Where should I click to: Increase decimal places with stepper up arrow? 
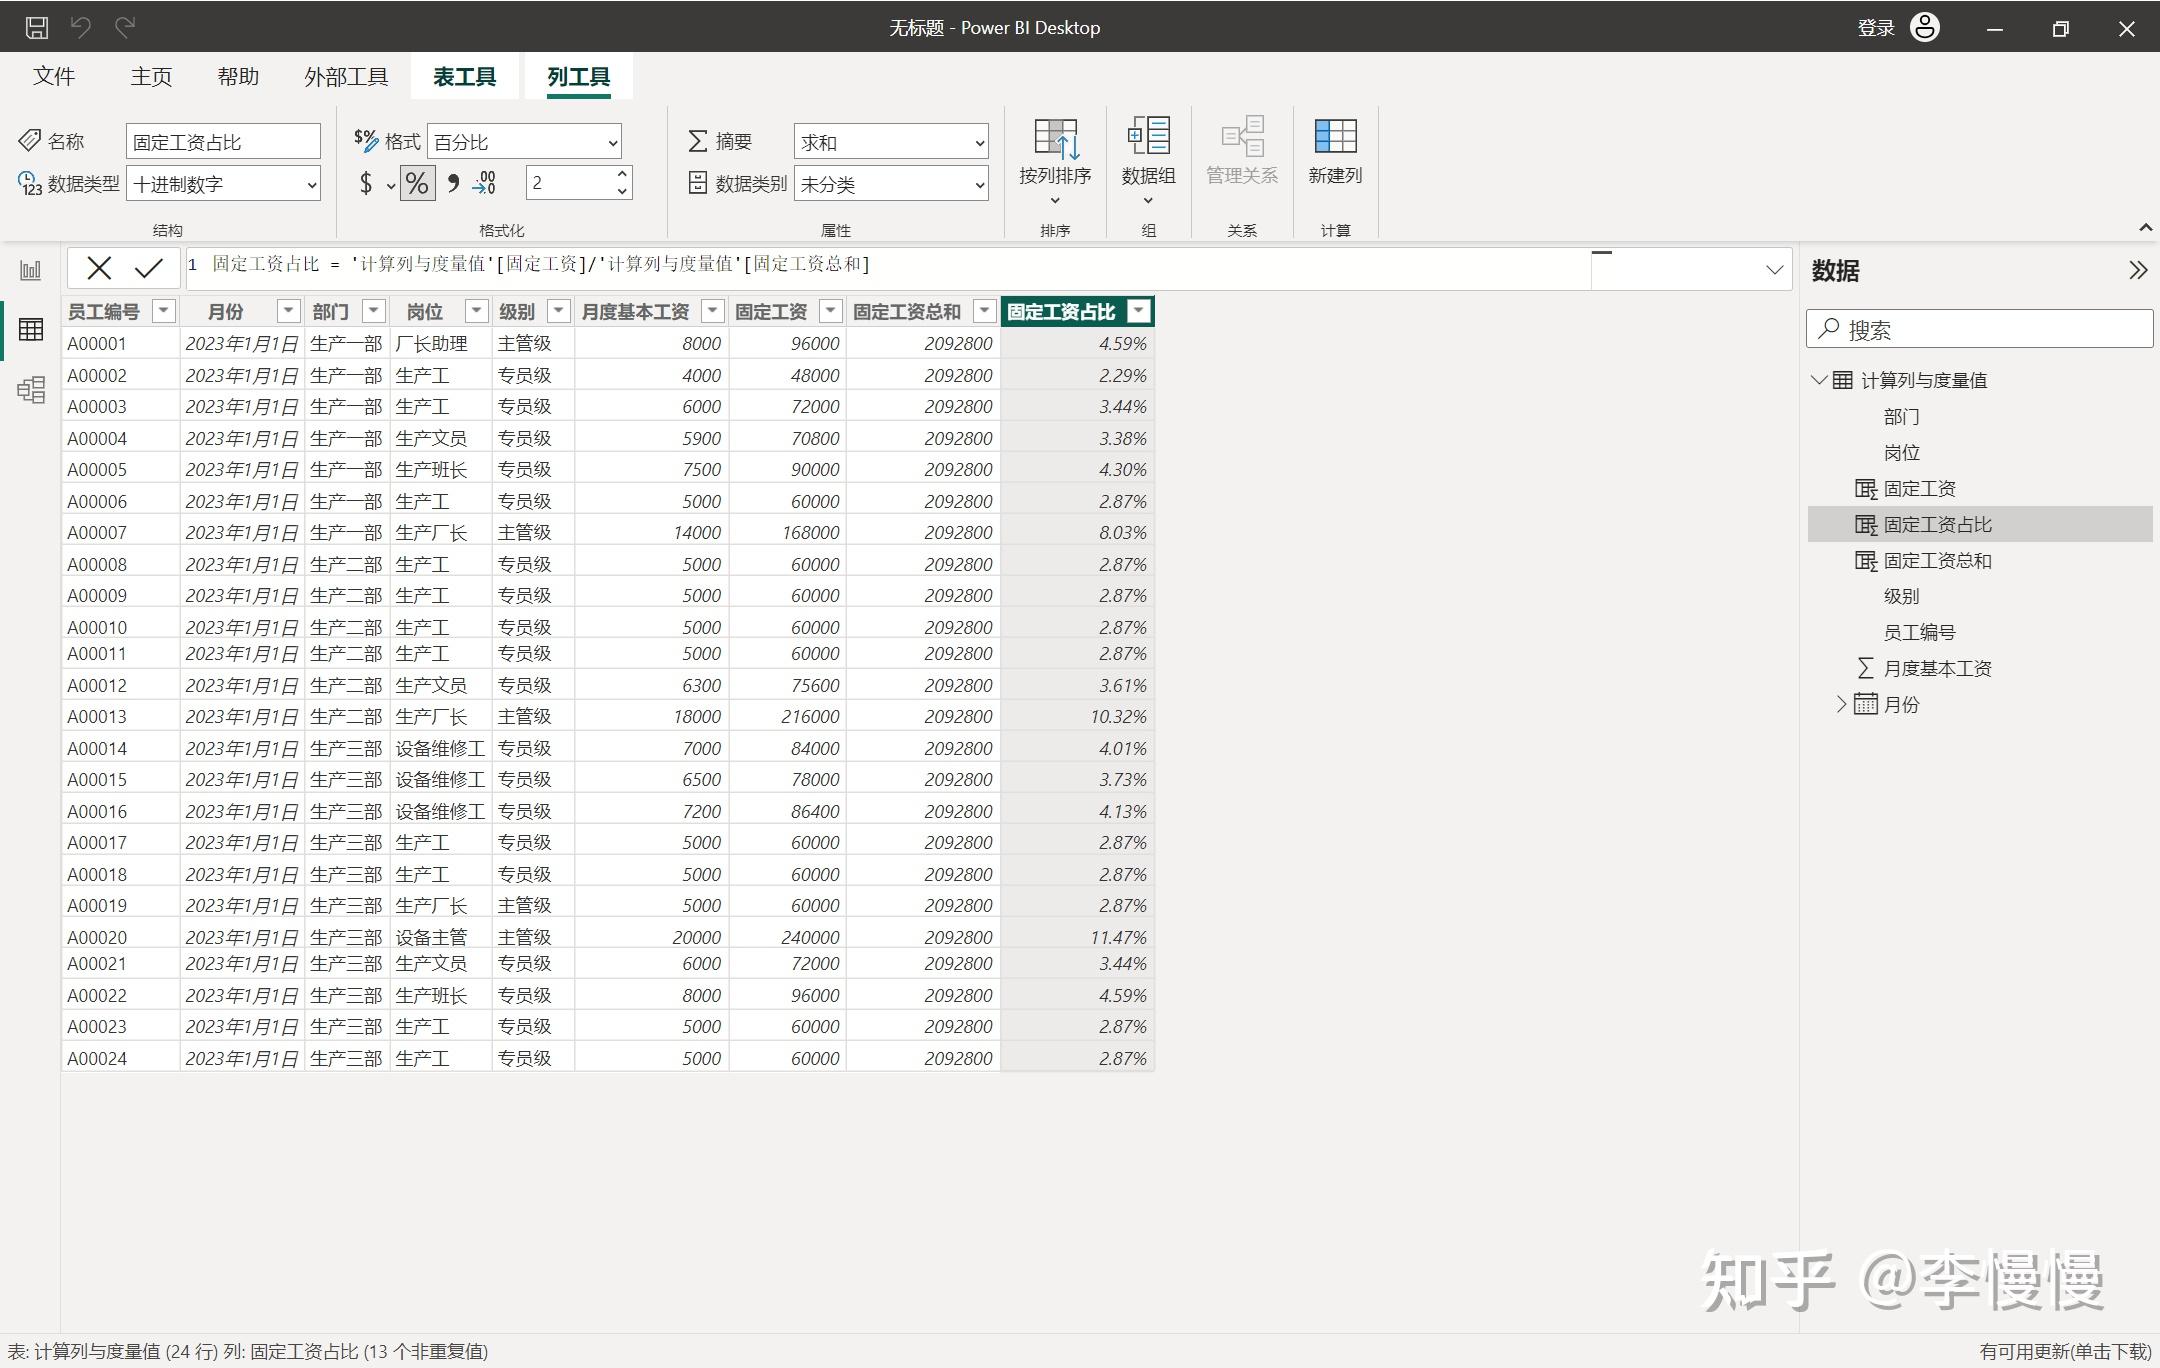[622, 174]
